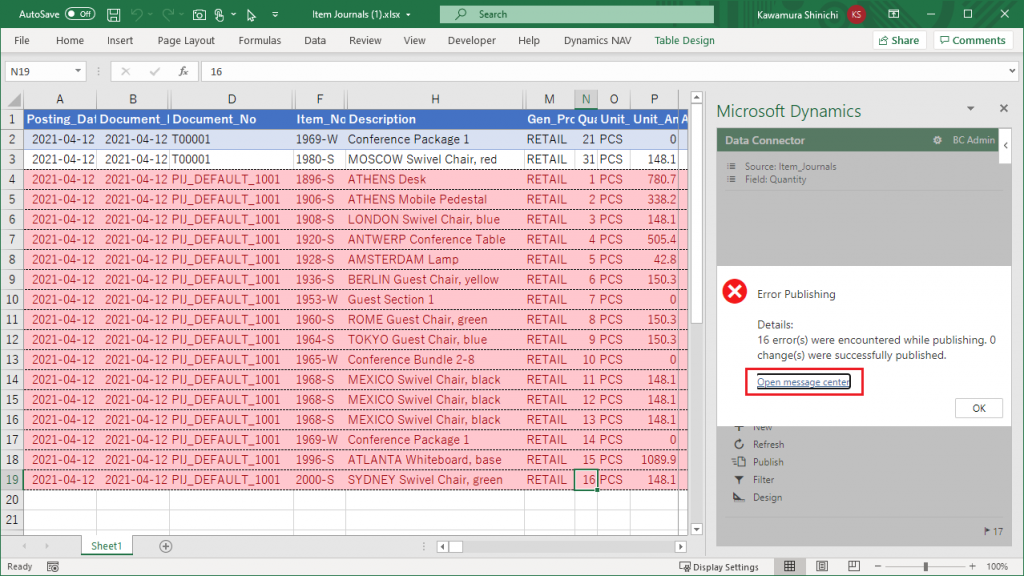Image resolution: width=1024 pixels, height=576 pixels.
Task: Open the message center link
Action: [803, 382]
